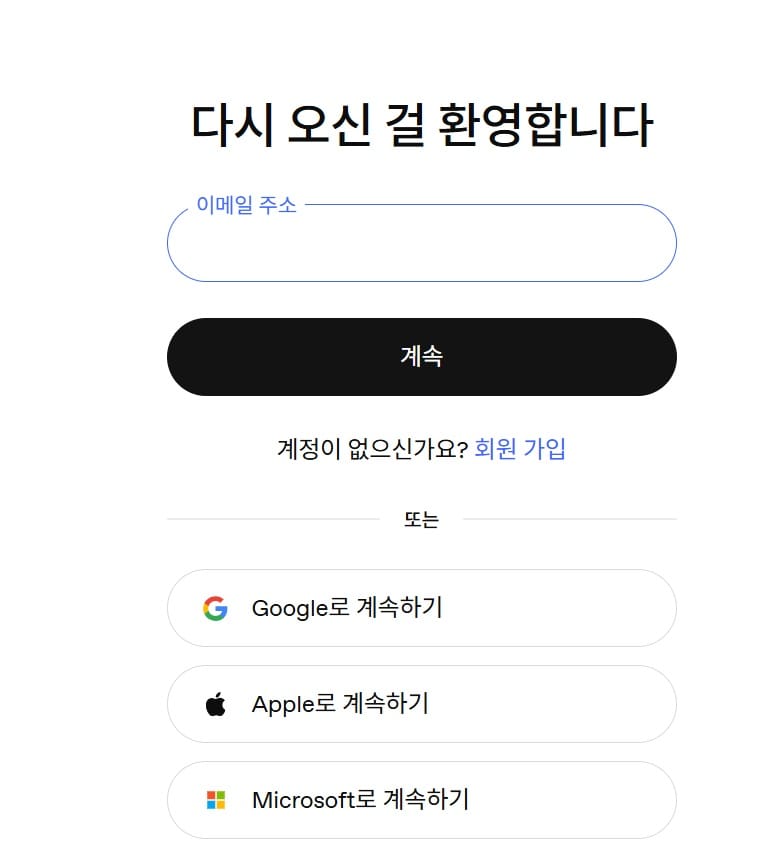The height and width of the screenshot is (841, 766).
Task: Click the "Apple로 계속하기" label text
Action: [x=340, y=704]
